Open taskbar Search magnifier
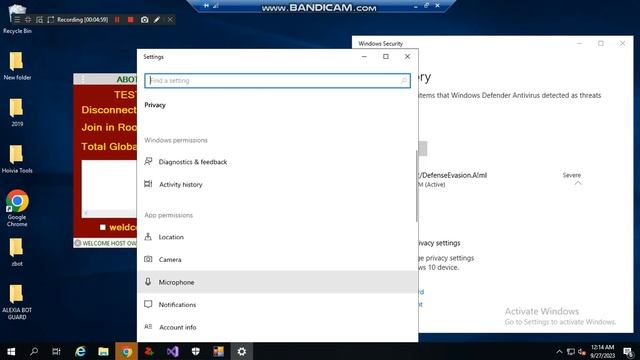 pos(34,351)
